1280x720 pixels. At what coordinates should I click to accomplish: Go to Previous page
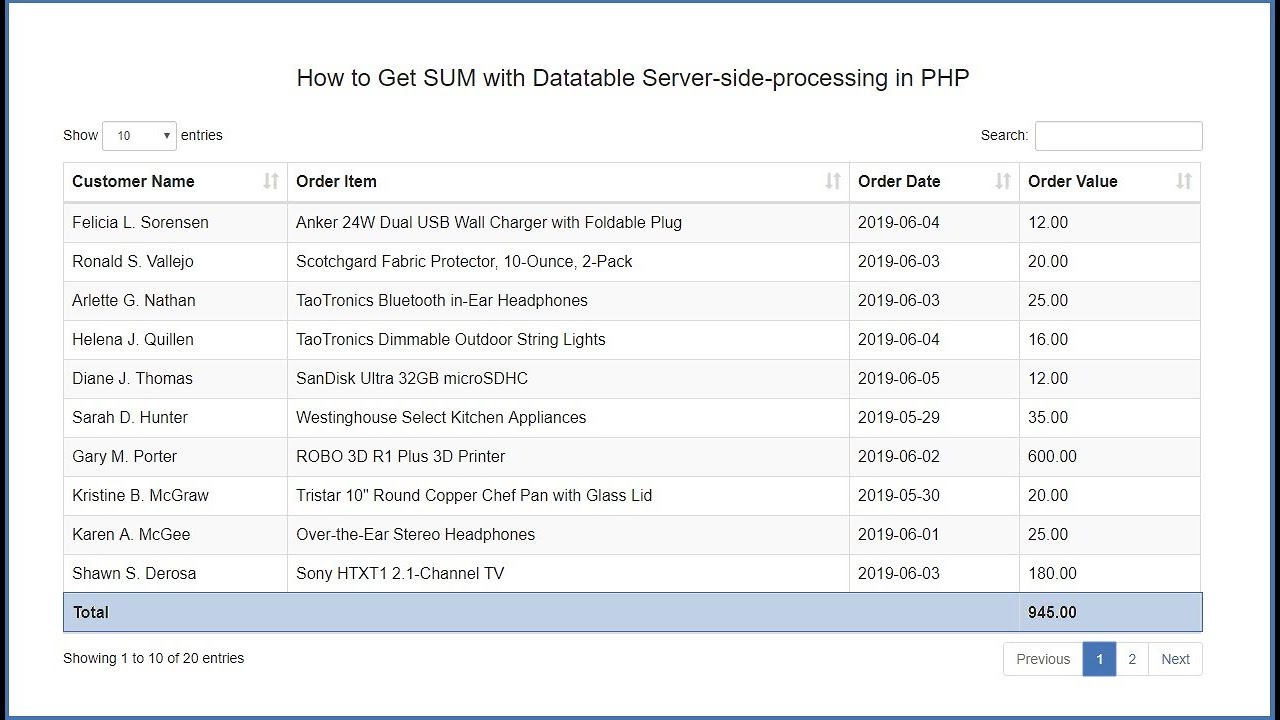(1043, 659)
